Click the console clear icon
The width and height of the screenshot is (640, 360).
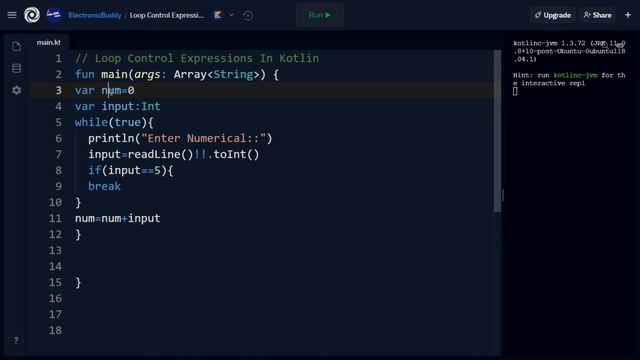tap(620, 44)
